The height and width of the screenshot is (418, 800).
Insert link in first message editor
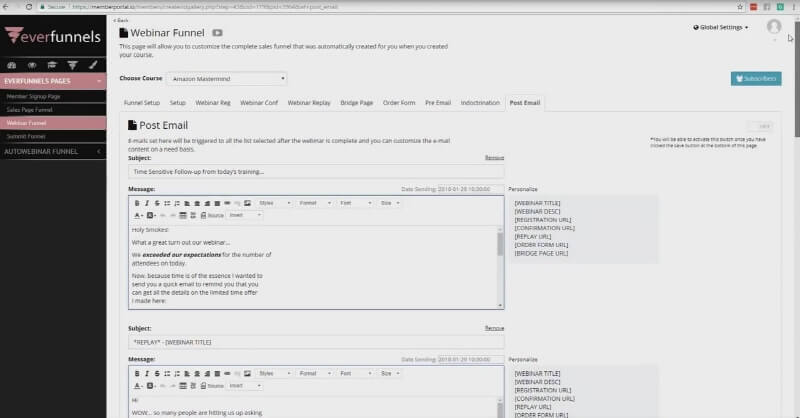click(227, 203)
